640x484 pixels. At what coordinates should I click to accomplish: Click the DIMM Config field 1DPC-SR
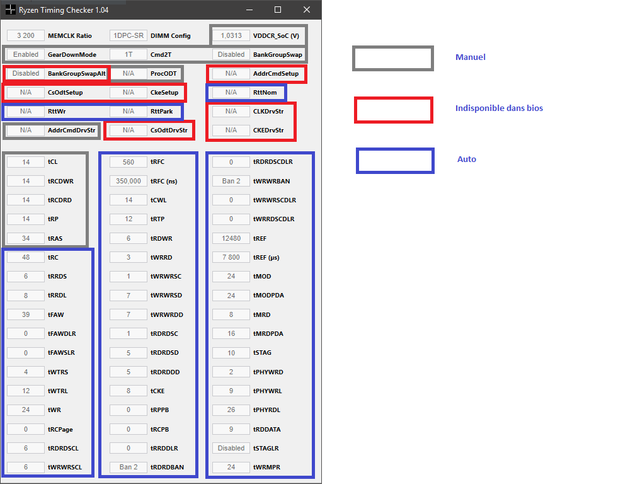(128, 36)
